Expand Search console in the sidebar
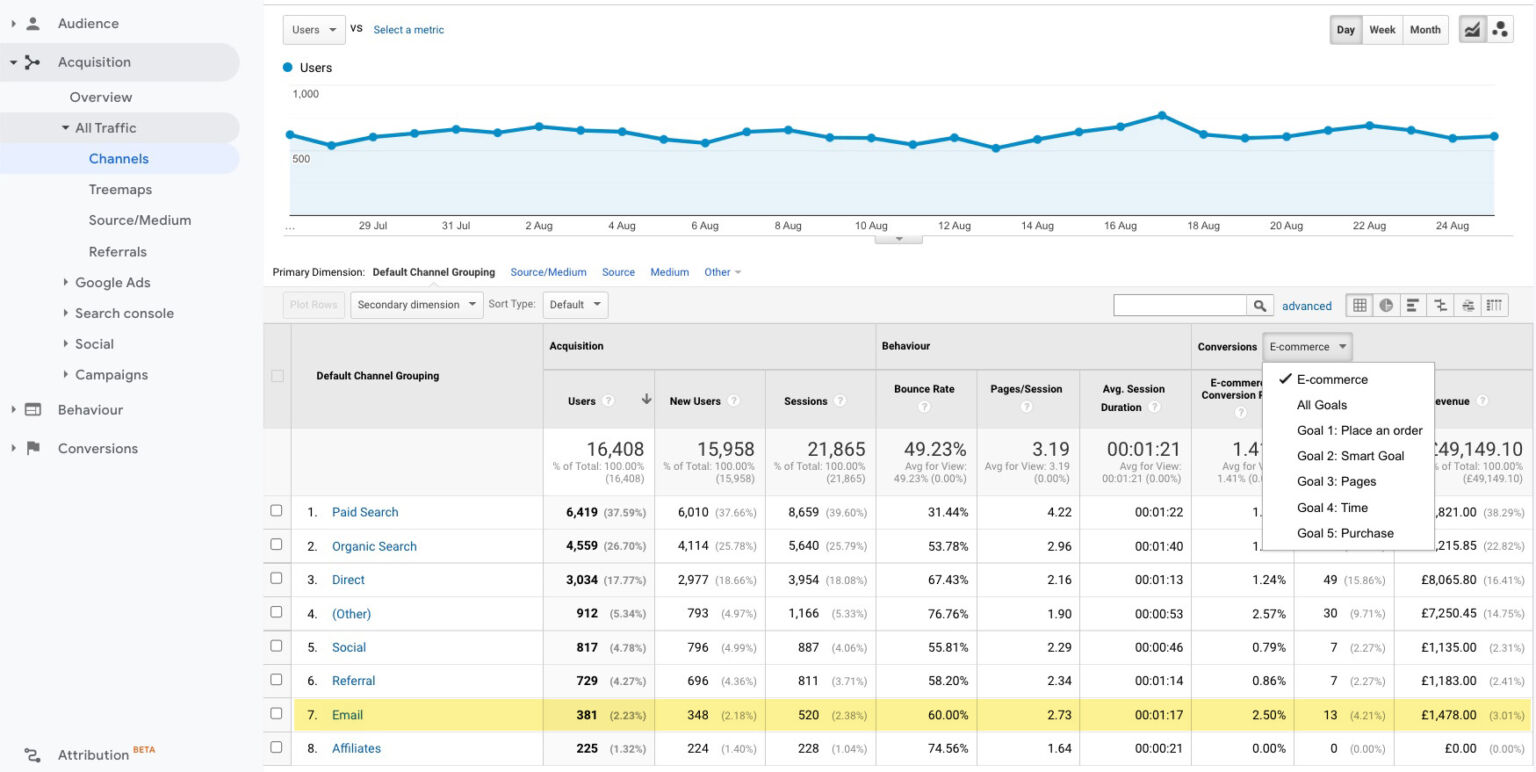The width and height of the screenshot is (1536, 772). 66,313
